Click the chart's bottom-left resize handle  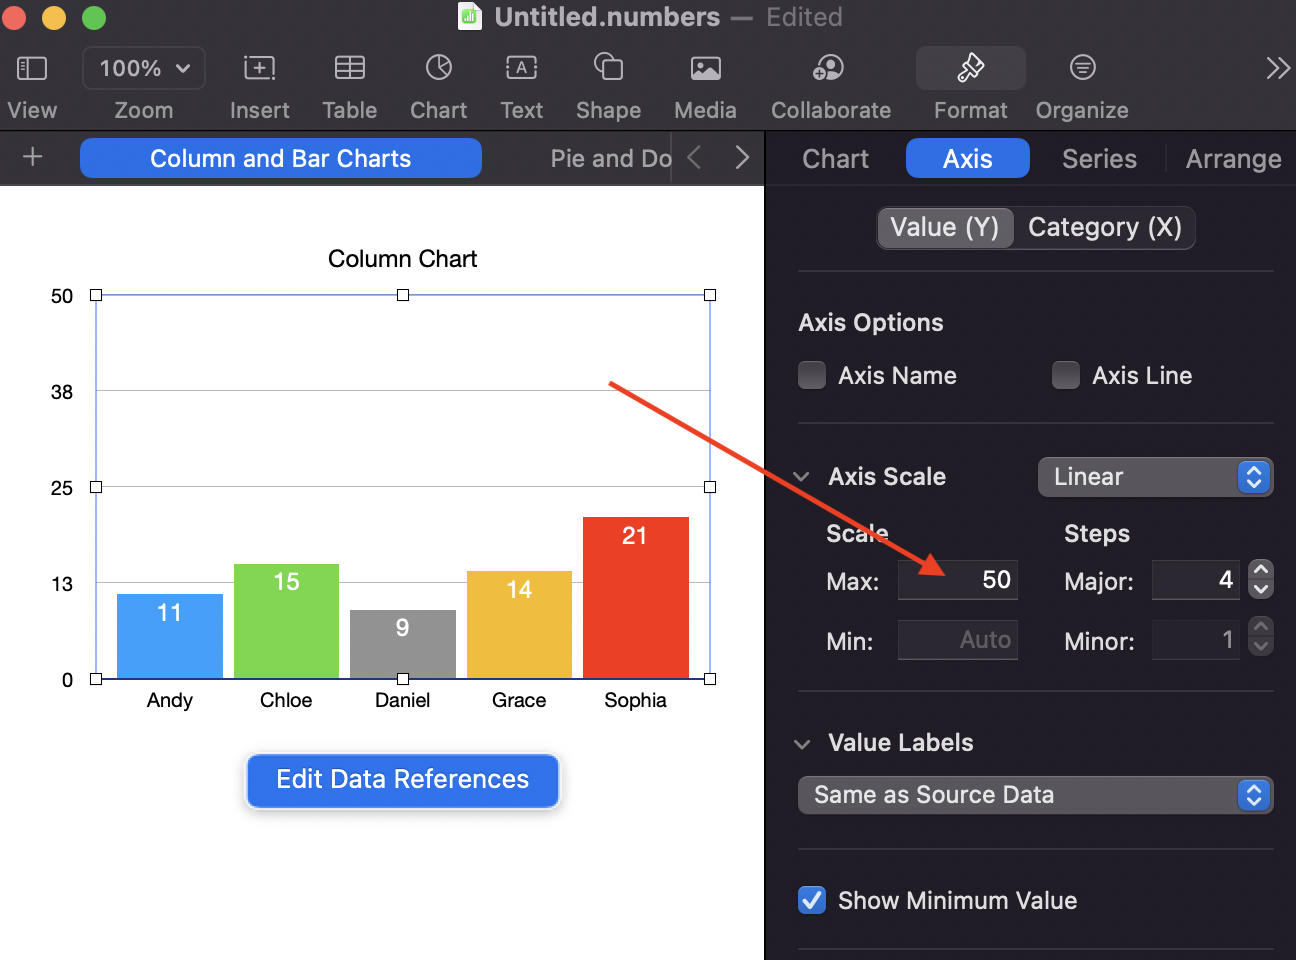point(96,679)
